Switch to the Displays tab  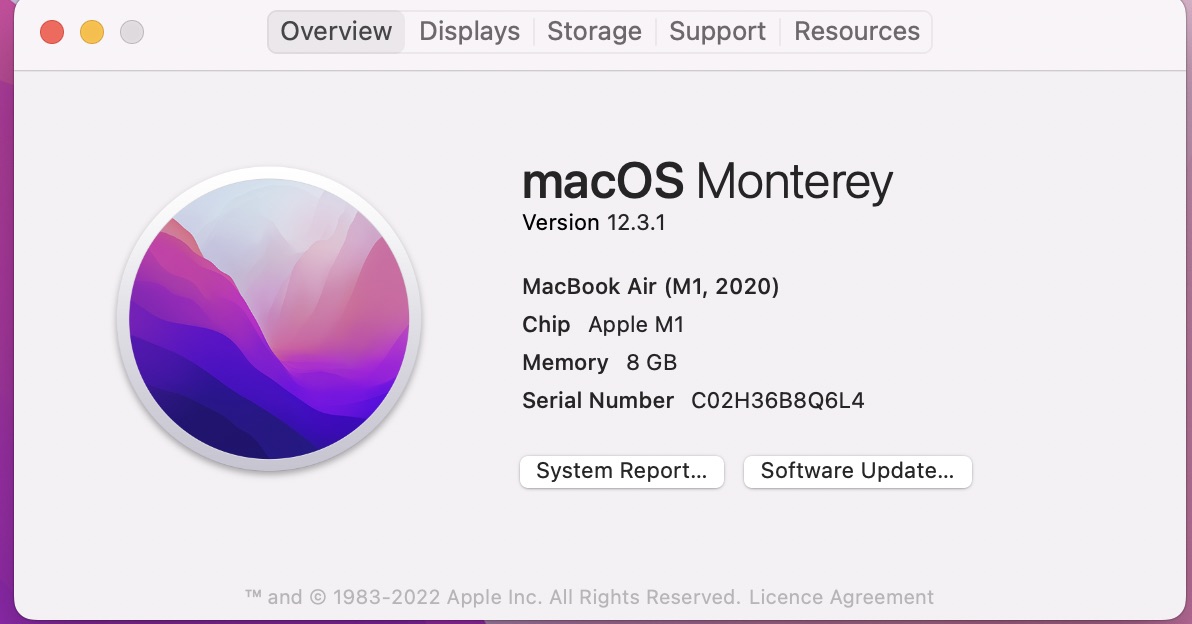[468, 31]
